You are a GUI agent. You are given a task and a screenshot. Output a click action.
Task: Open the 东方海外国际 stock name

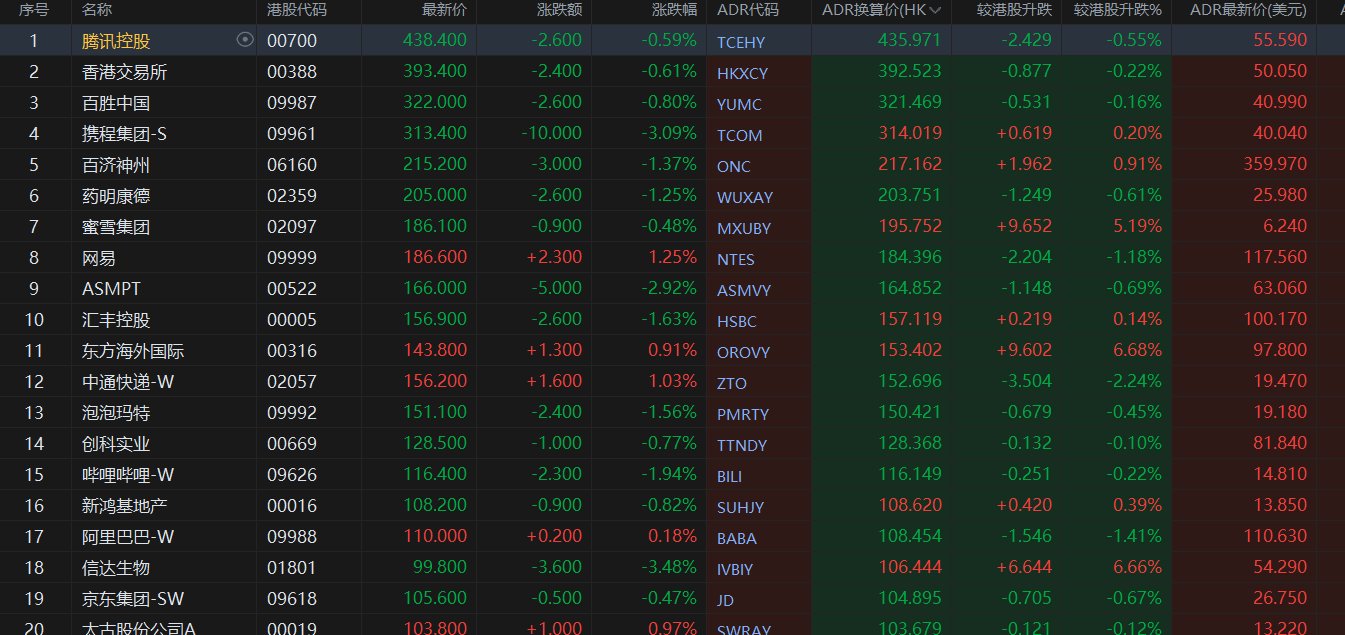tap(133, 351)
